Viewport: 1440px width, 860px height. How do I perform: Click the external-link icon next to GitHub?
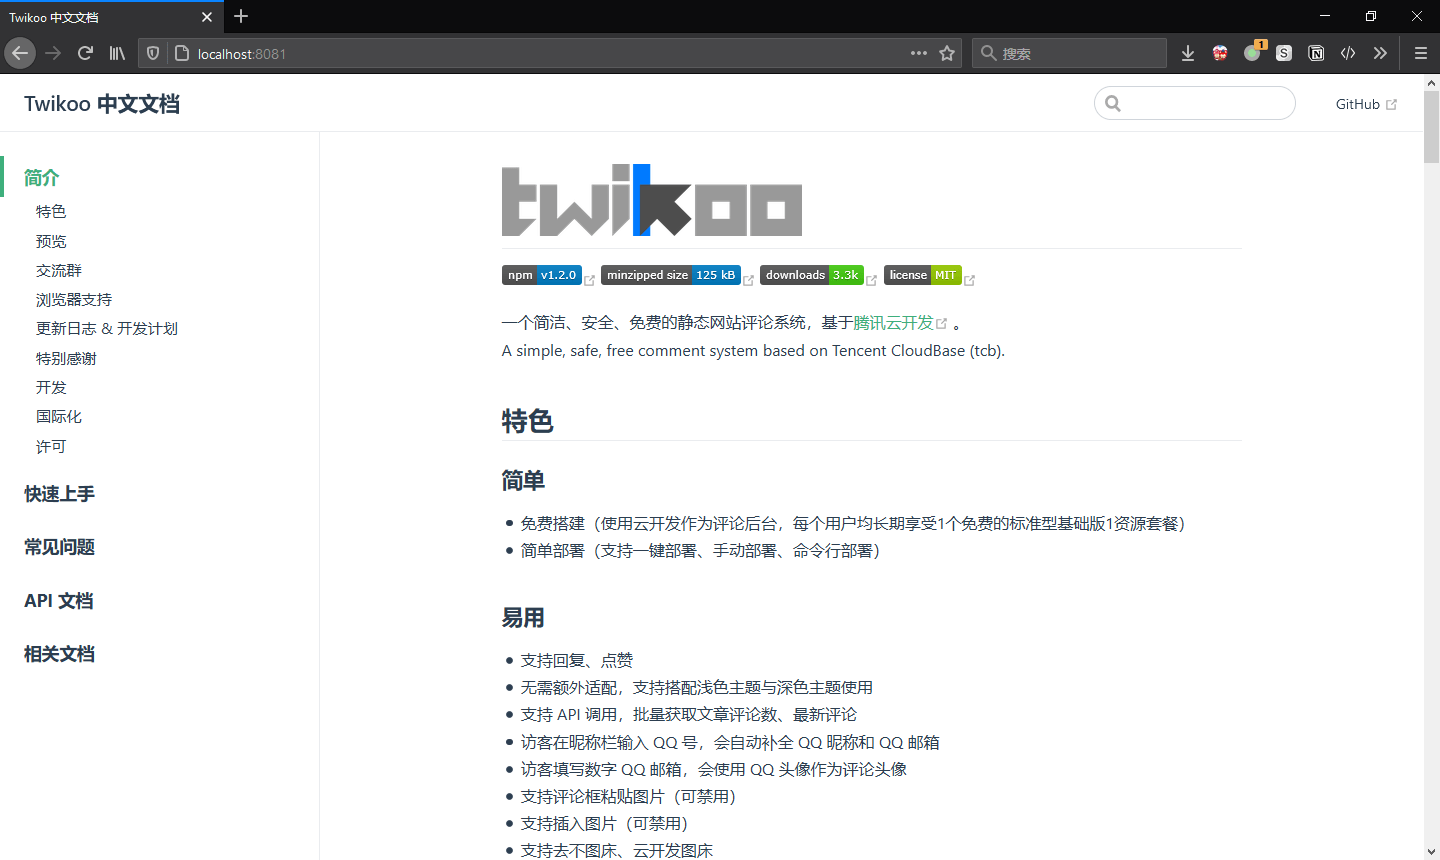[1391, 104]
